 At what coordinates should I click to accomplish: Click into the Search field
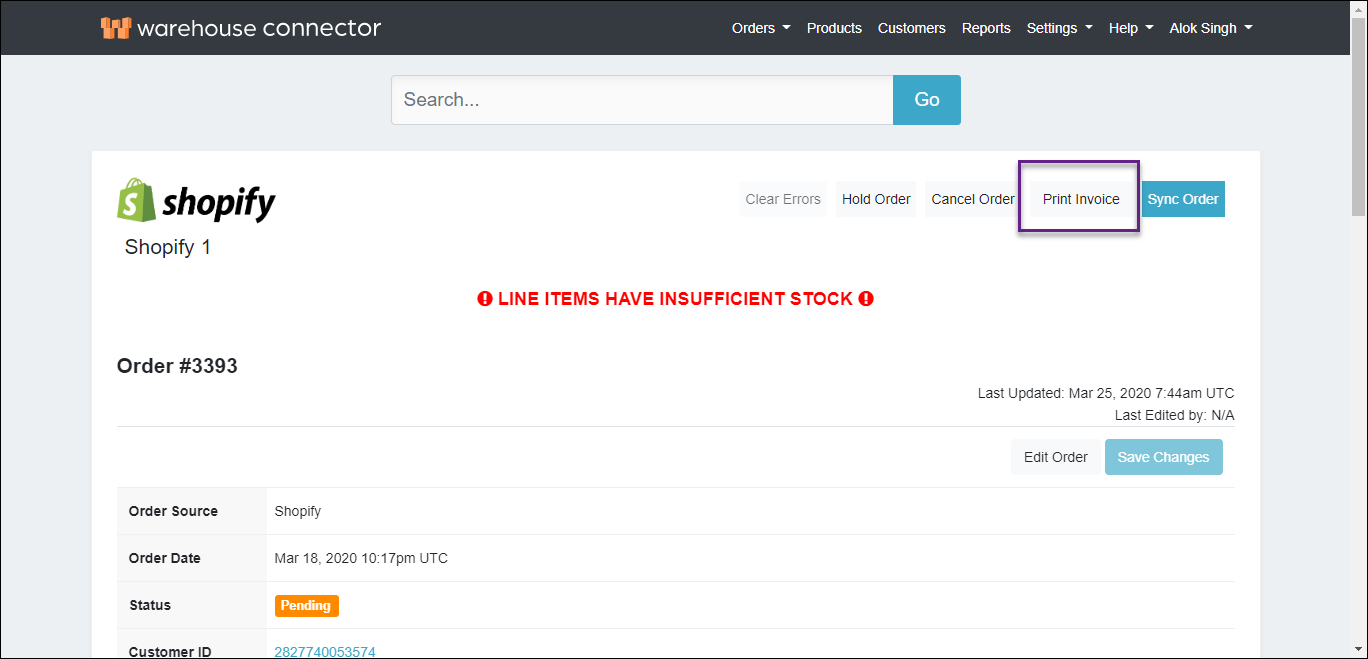click(641, 100)
